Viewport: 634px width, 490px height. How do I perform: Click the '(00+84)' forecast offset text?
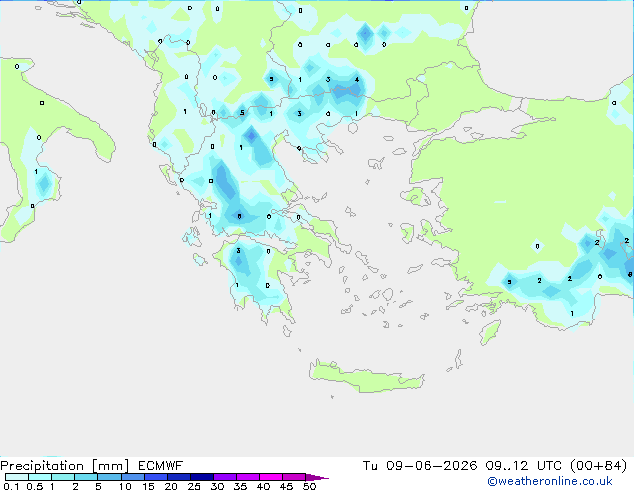(x=598, y=466)
